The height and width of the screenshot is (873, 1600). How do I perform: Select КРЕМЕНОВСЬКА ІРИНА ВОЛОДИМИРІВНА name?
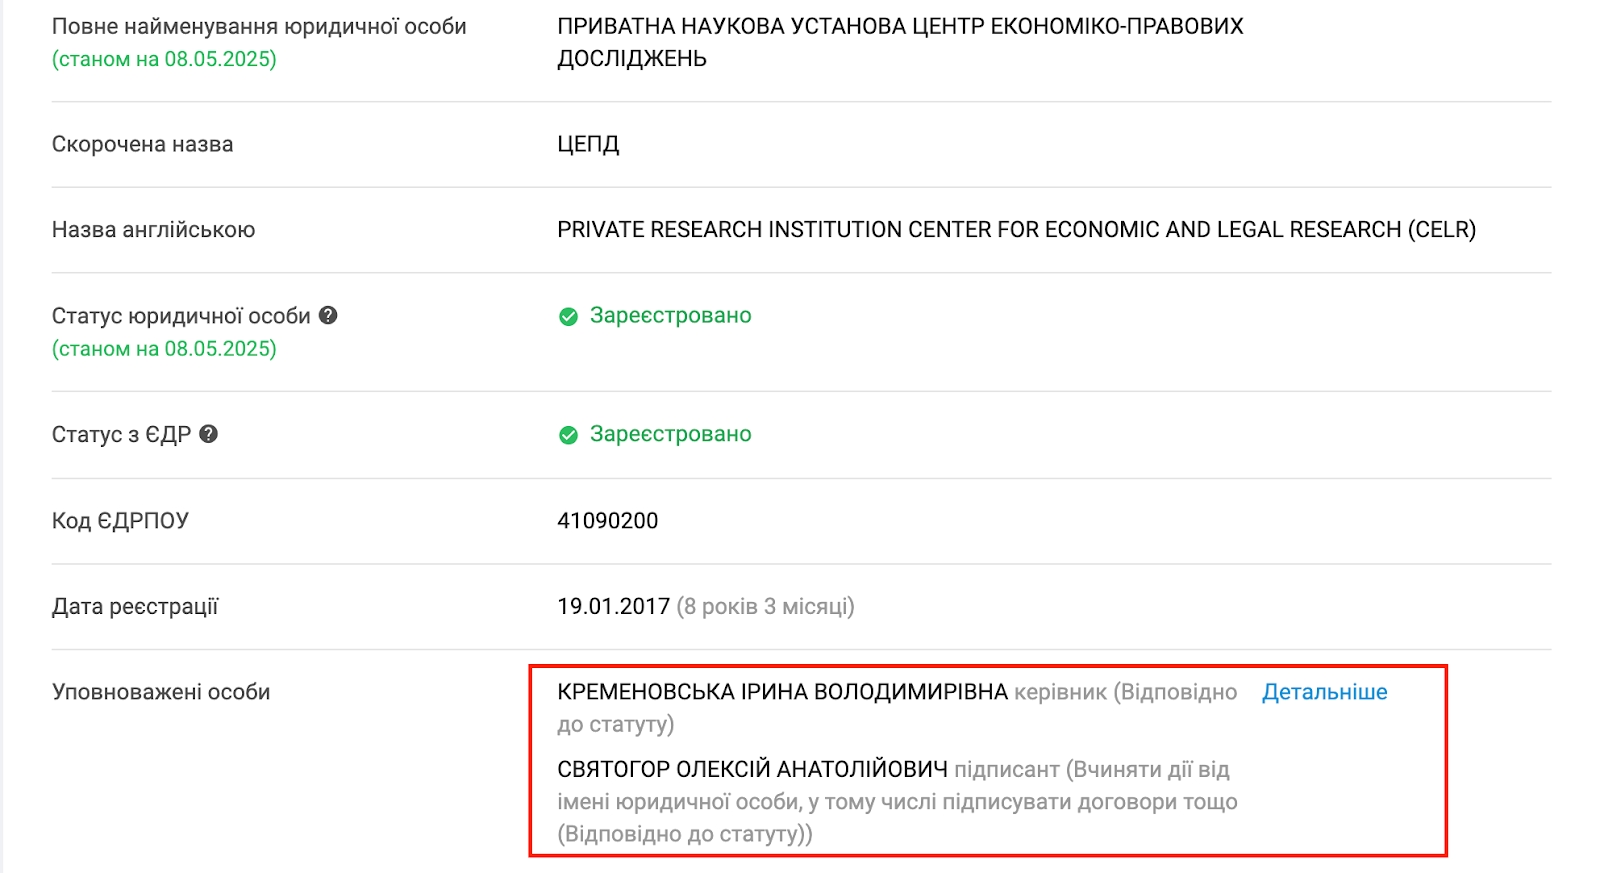pyautogui.click(x=783, y=692)
